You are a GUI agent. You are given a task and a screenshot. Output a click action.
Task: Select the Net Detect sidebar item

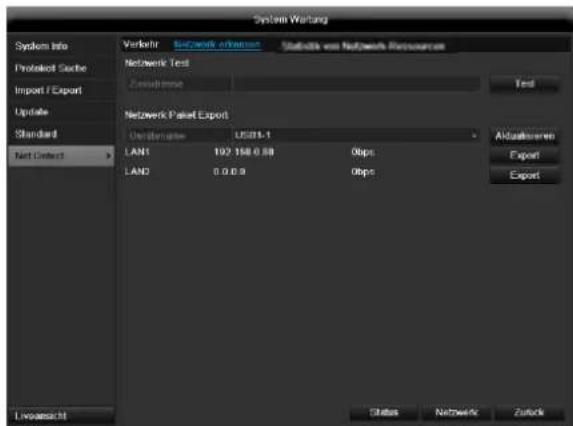click(61, 156)
